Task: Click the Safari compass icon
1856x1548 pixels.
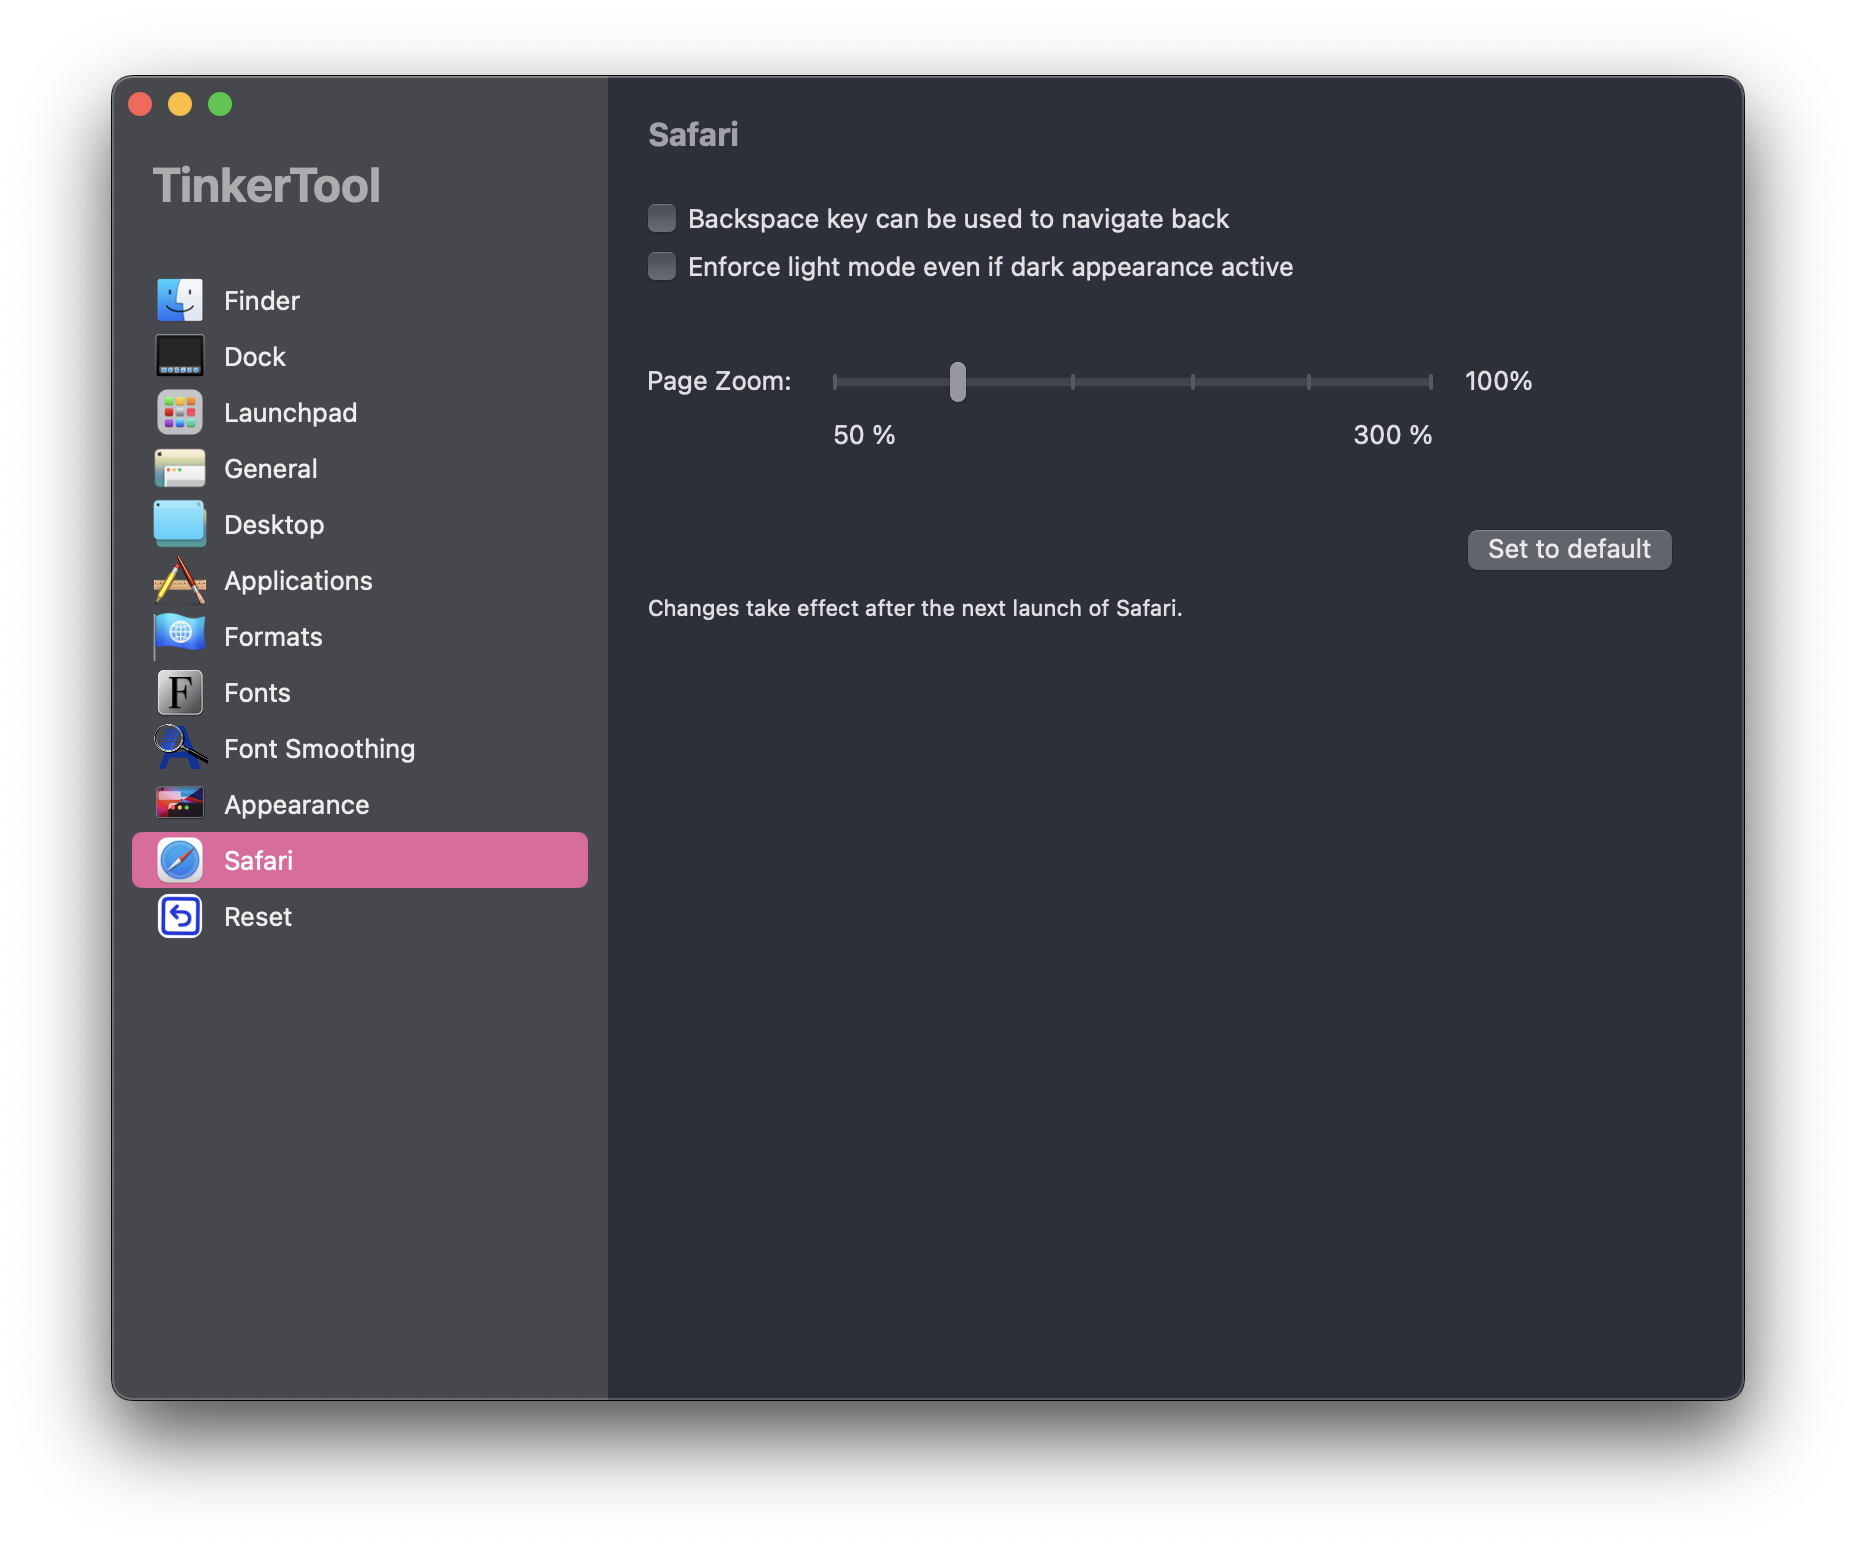Action: coord(180,860)
